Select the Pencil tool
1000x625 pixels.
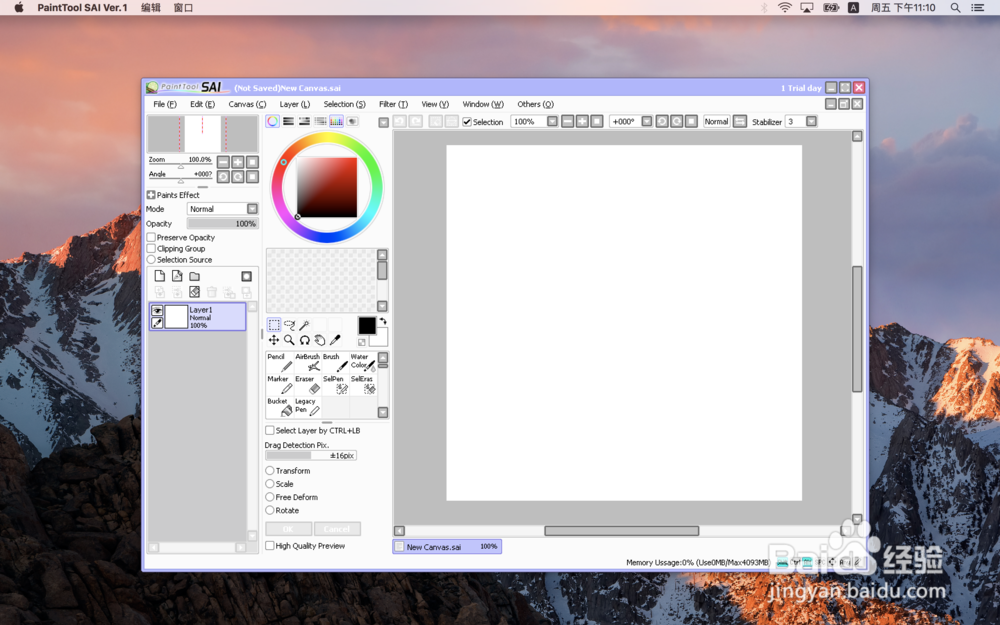[279, 362]
